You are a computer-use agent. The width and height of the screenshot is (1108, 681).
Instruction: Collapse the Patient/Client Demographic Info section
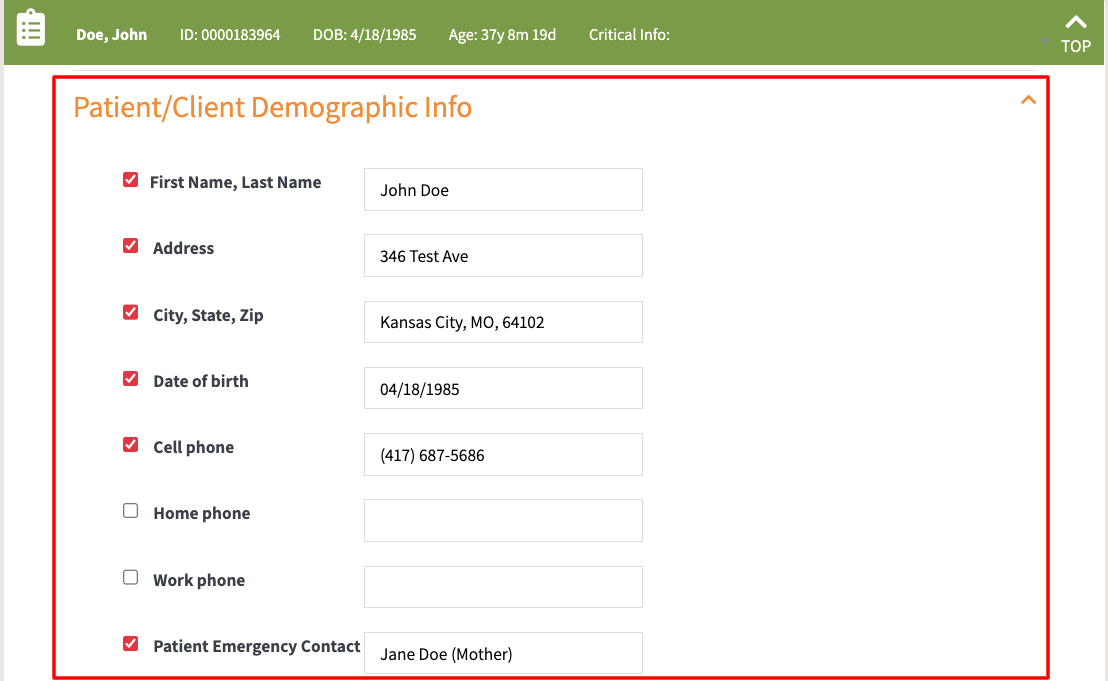coord(1028,100)
